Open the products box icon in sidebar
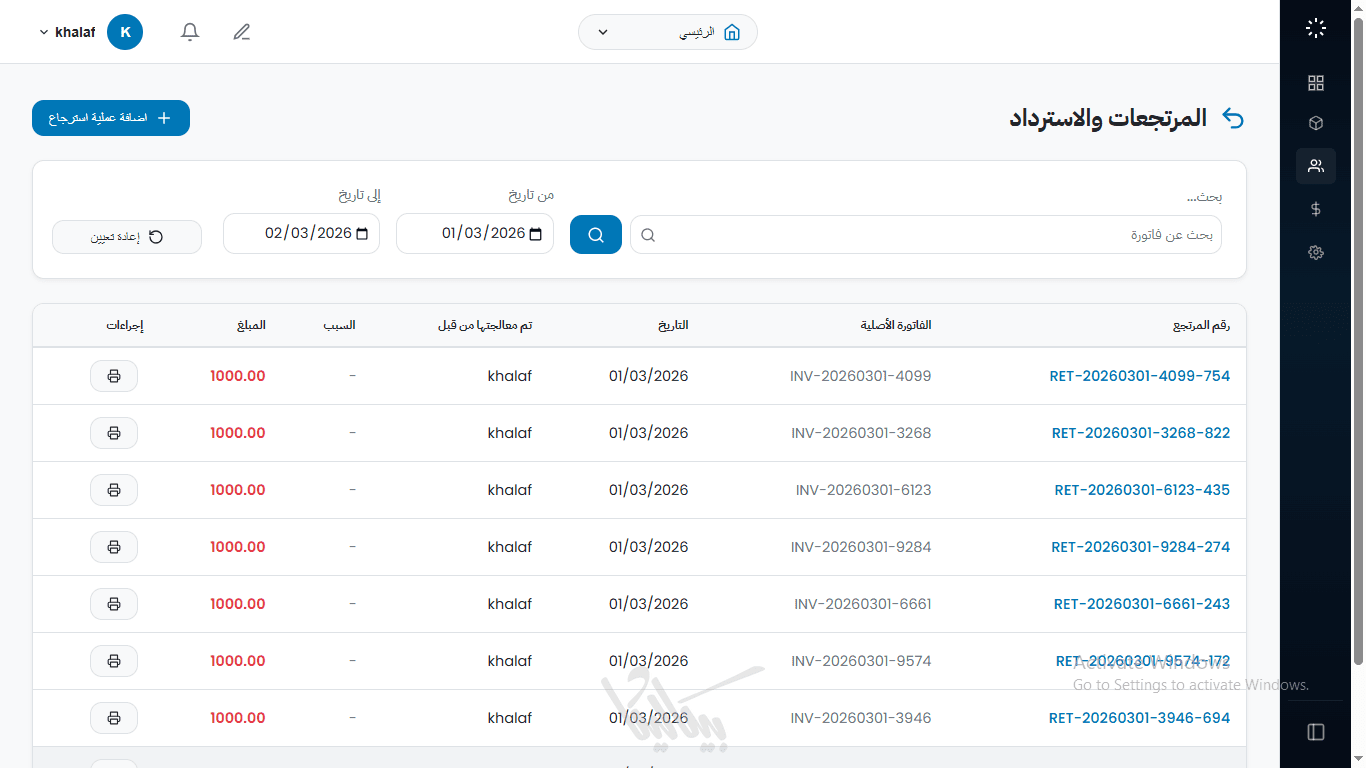 [x=1316, y=123]
